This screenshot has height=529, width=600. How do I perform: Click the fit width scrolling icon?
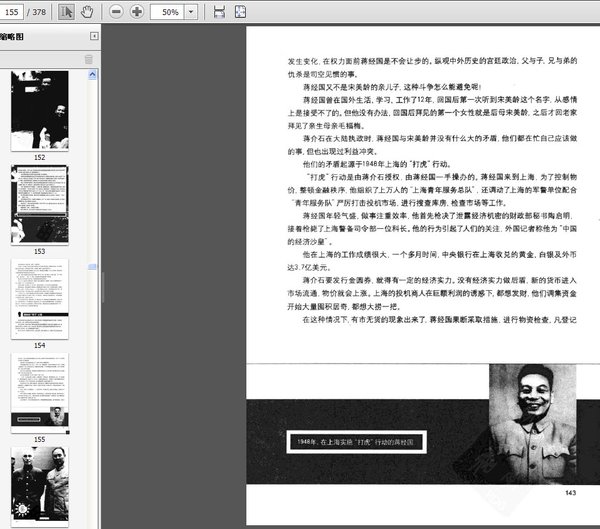coord(219,12)
